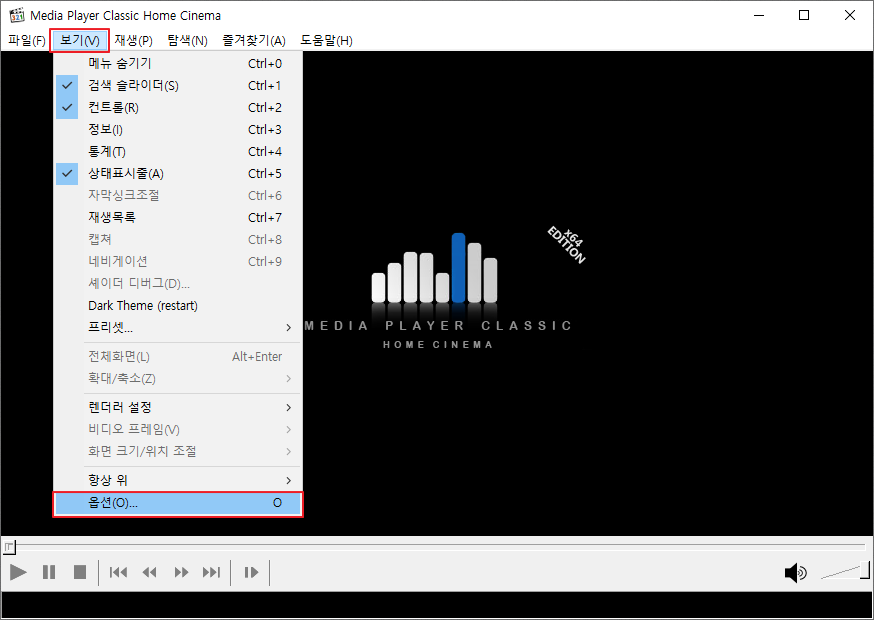
Task: Click the black status bar area
Action: 437,605
